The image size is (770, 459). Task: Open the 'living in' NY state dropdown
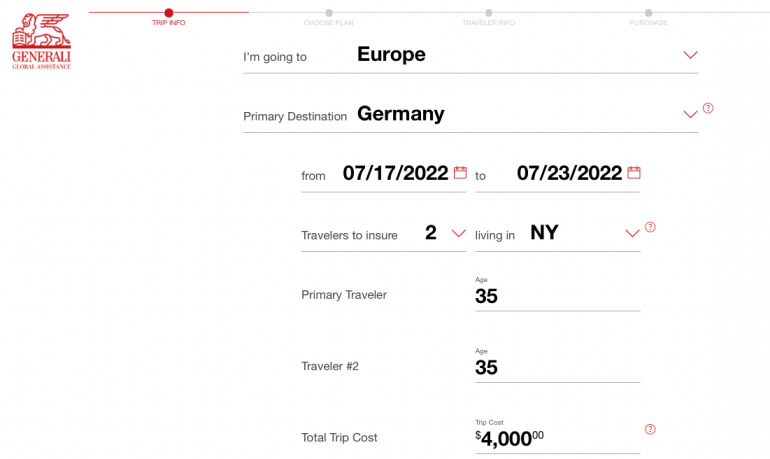(x=632, y=233)
